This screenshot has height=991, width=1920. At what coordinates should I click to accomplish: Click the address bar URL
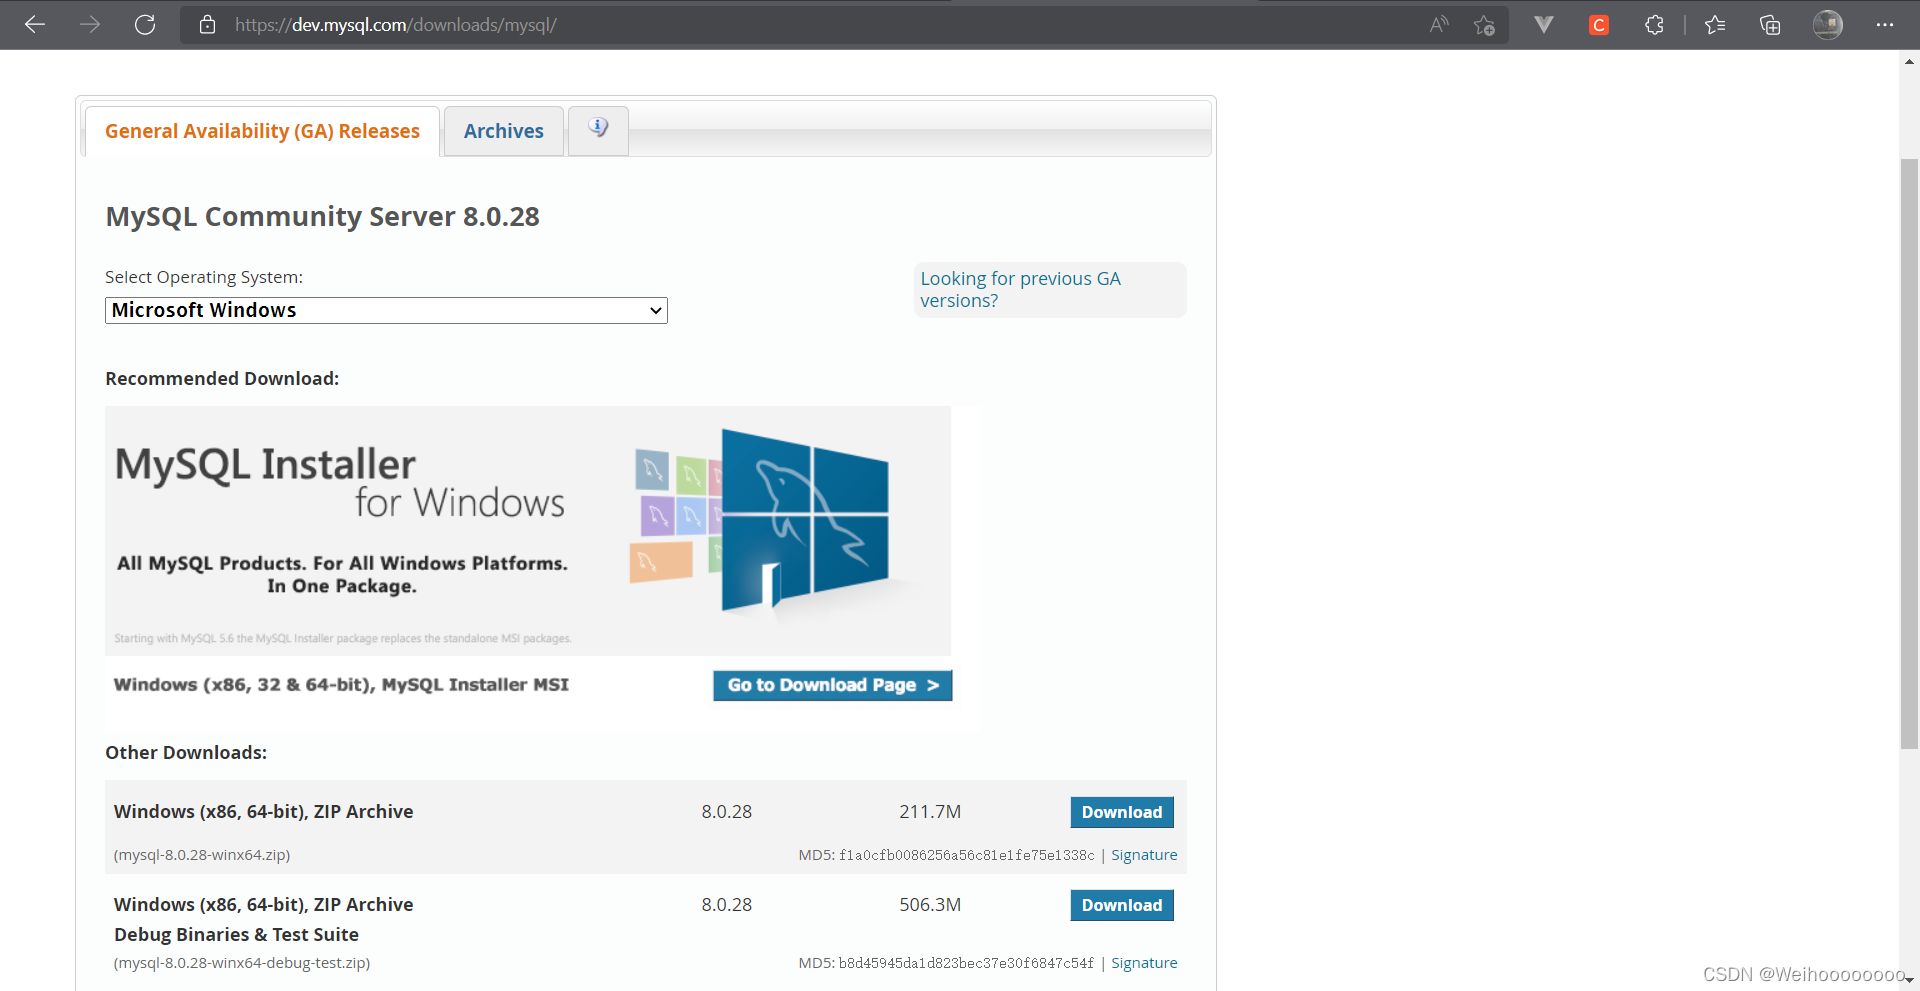pyautogui.click(x=396, y=25)
